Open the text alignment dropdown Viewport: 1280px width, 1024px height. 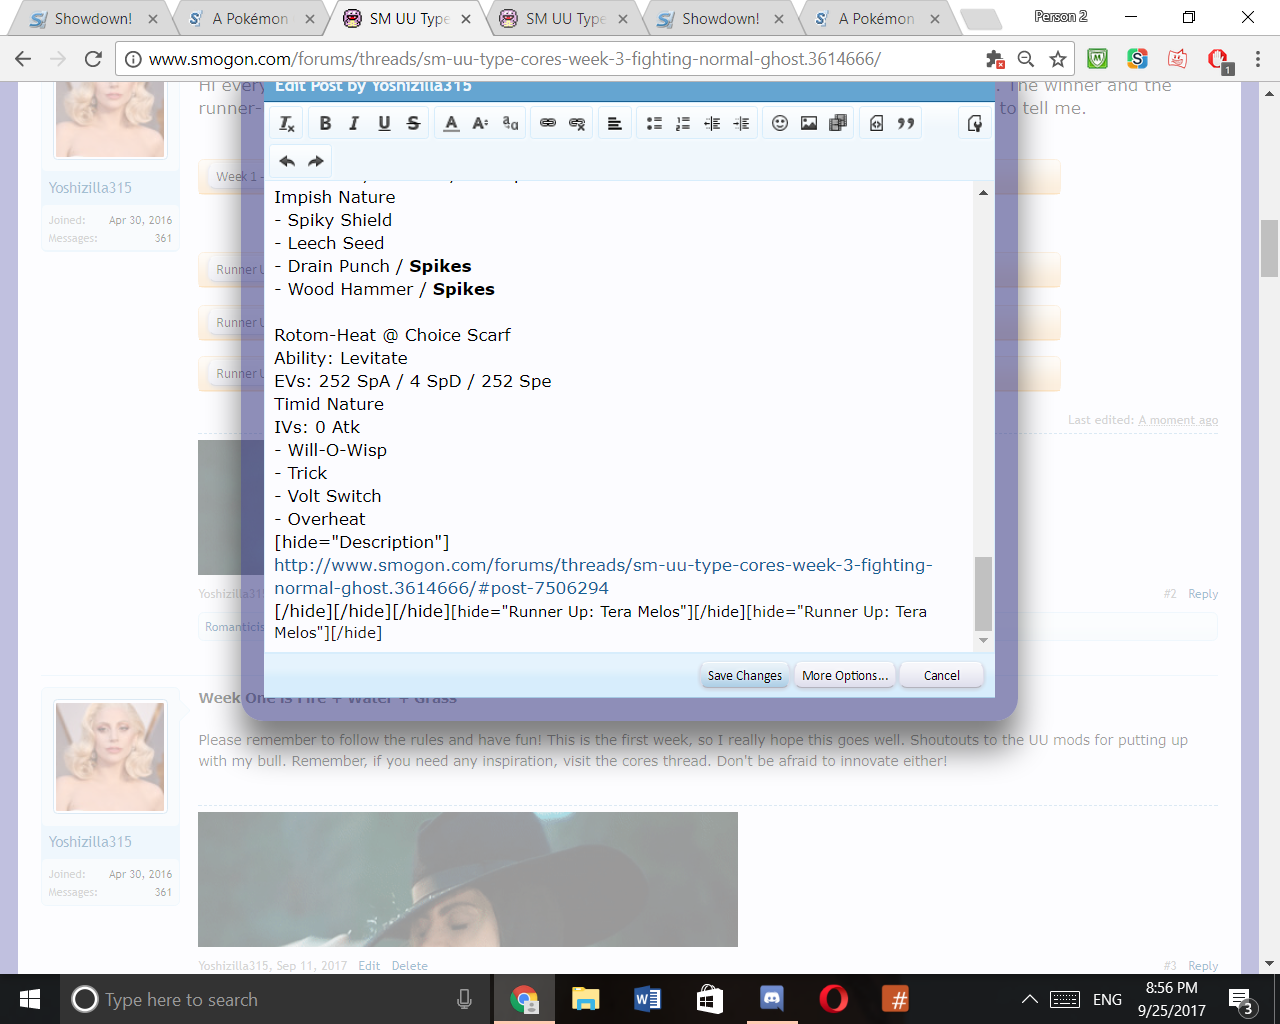(615, 123)
